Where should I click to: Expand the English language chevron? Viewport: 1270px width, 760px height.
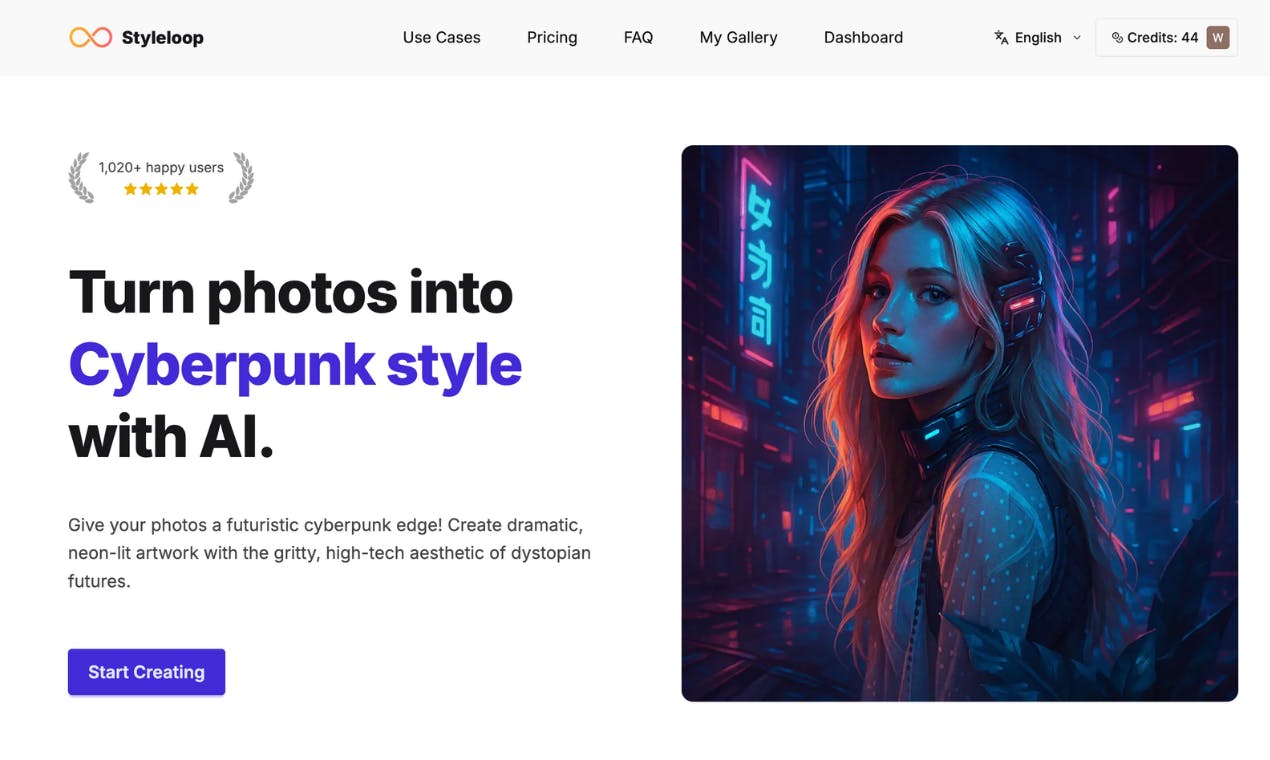[1077, 37]
